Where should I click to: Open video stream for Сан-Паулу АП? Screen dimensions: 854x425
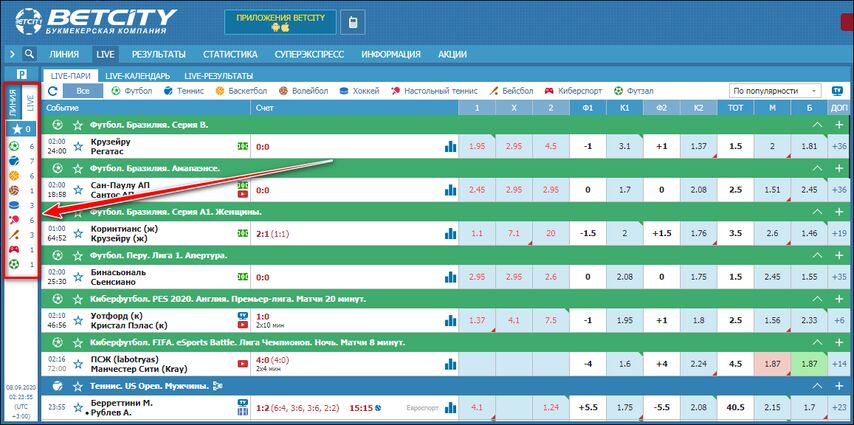click(x=243, y=195)
